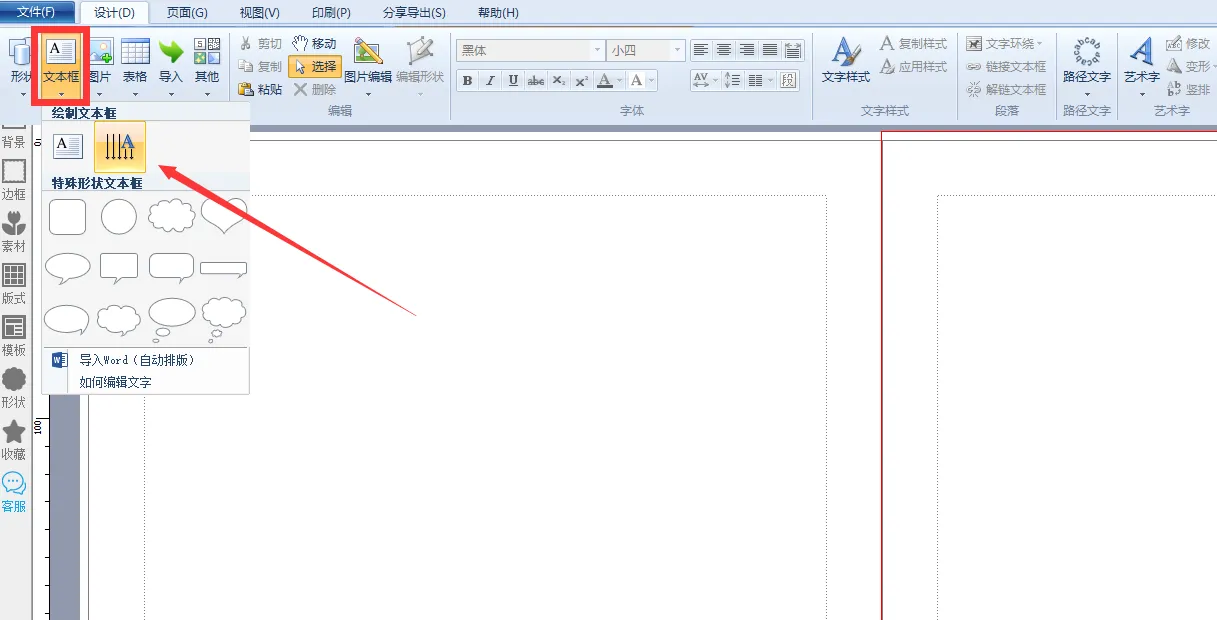This screenshot has width=1217, height=620.
Task: Click 如何编辑文字 how to edit text
Action: (x=115, y=382)
